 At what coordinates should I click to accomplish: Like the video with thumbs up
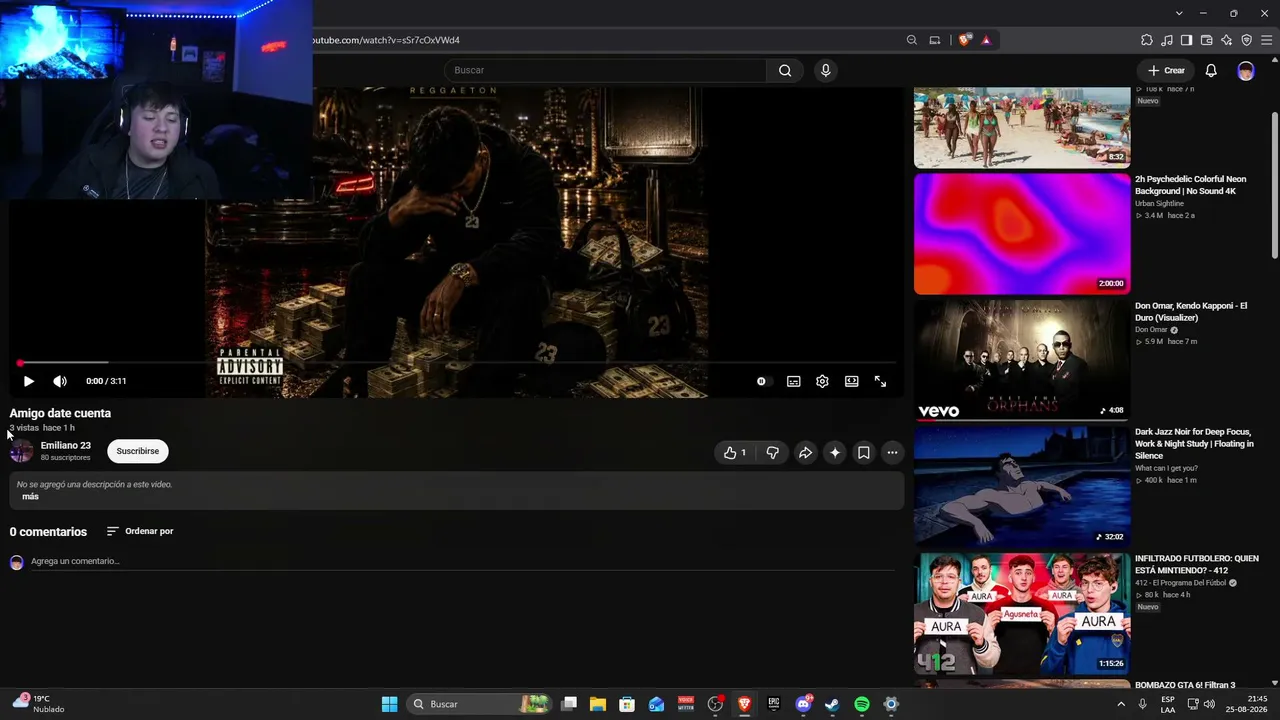pyautogui.click(x=734, y=453)
